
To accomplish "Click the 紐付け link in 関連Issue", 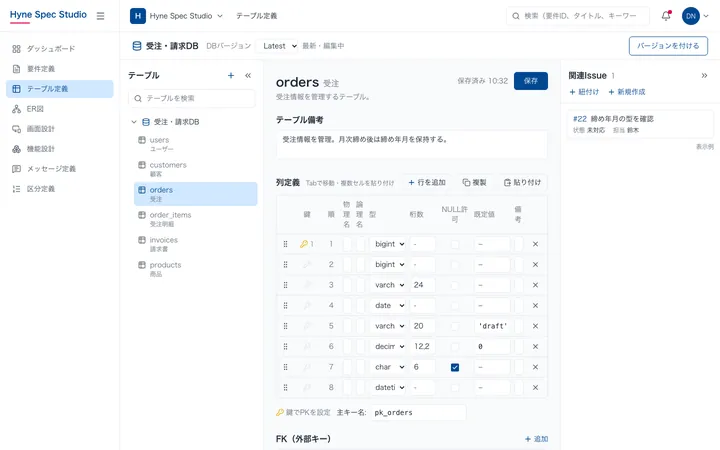I will (584, 92).
